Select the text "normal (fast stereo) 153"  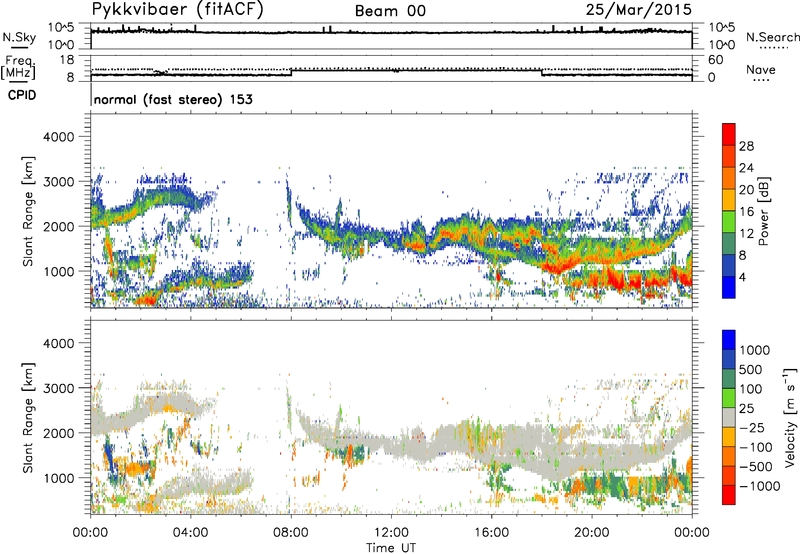[x=173, y=99]
